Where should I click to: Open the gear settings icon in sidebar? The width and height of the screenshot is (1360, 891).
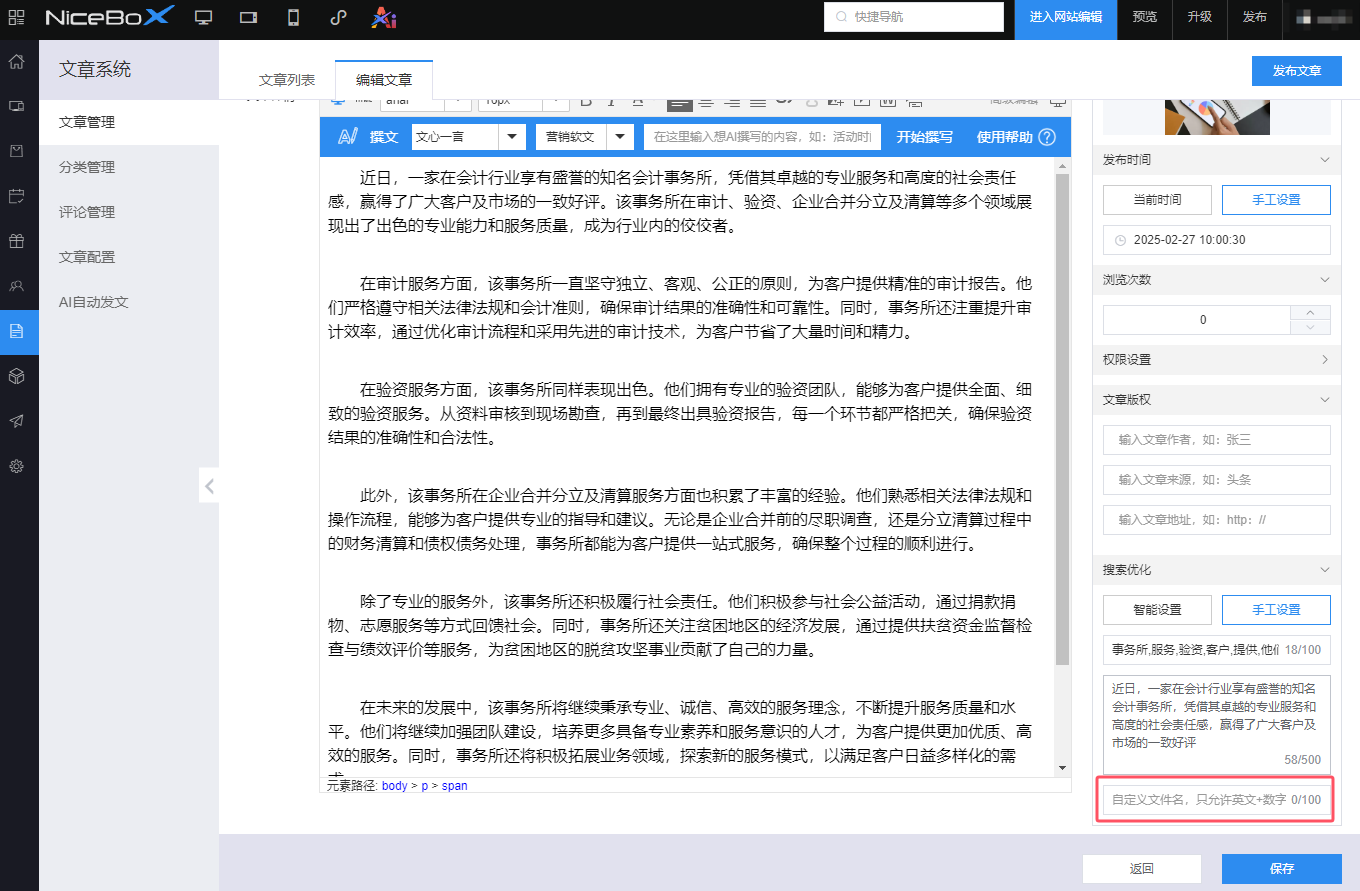coord(16,466)
